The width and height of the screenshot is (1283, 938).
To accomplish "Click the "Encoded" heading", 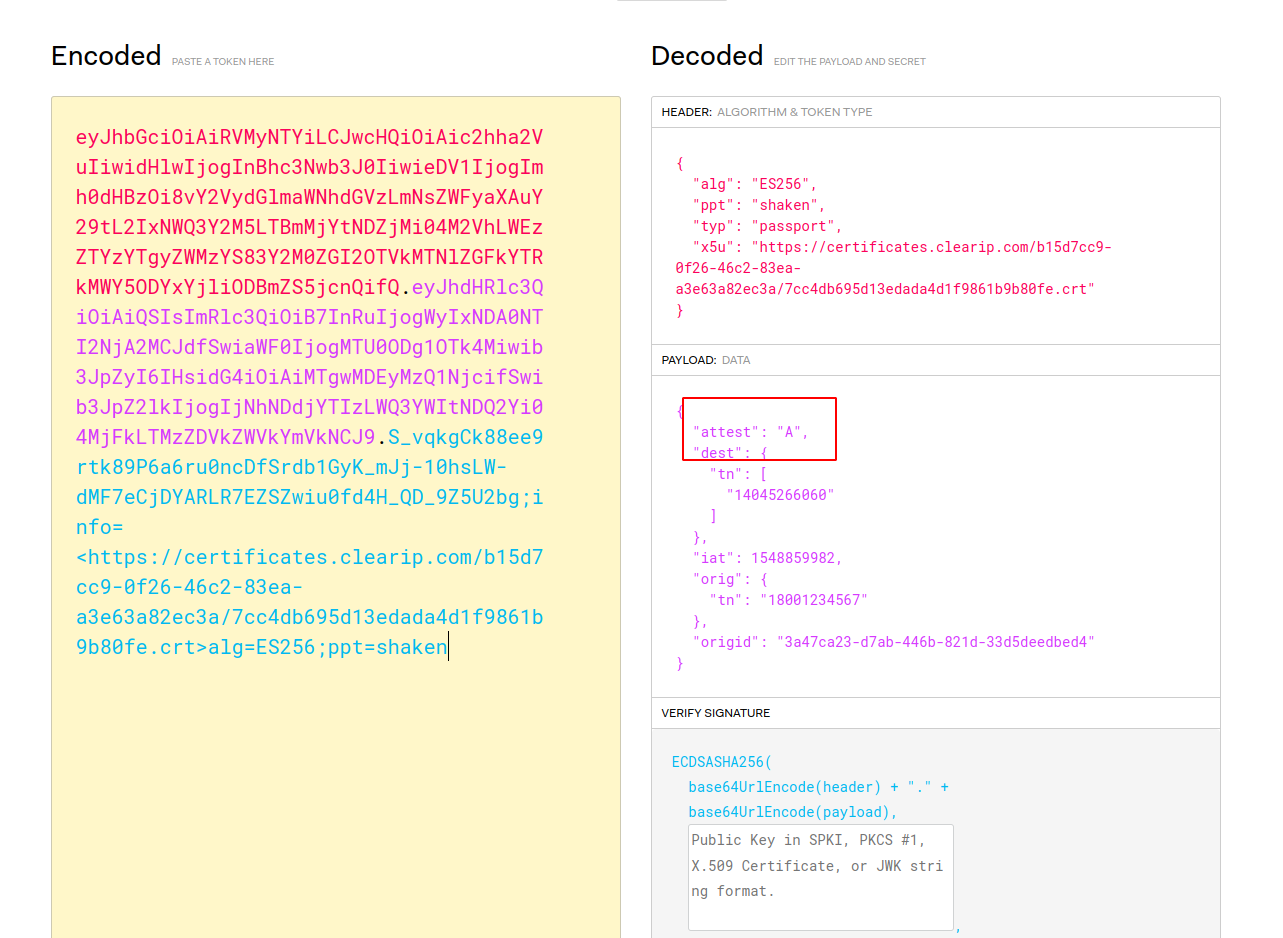I will tap(106, 56).
